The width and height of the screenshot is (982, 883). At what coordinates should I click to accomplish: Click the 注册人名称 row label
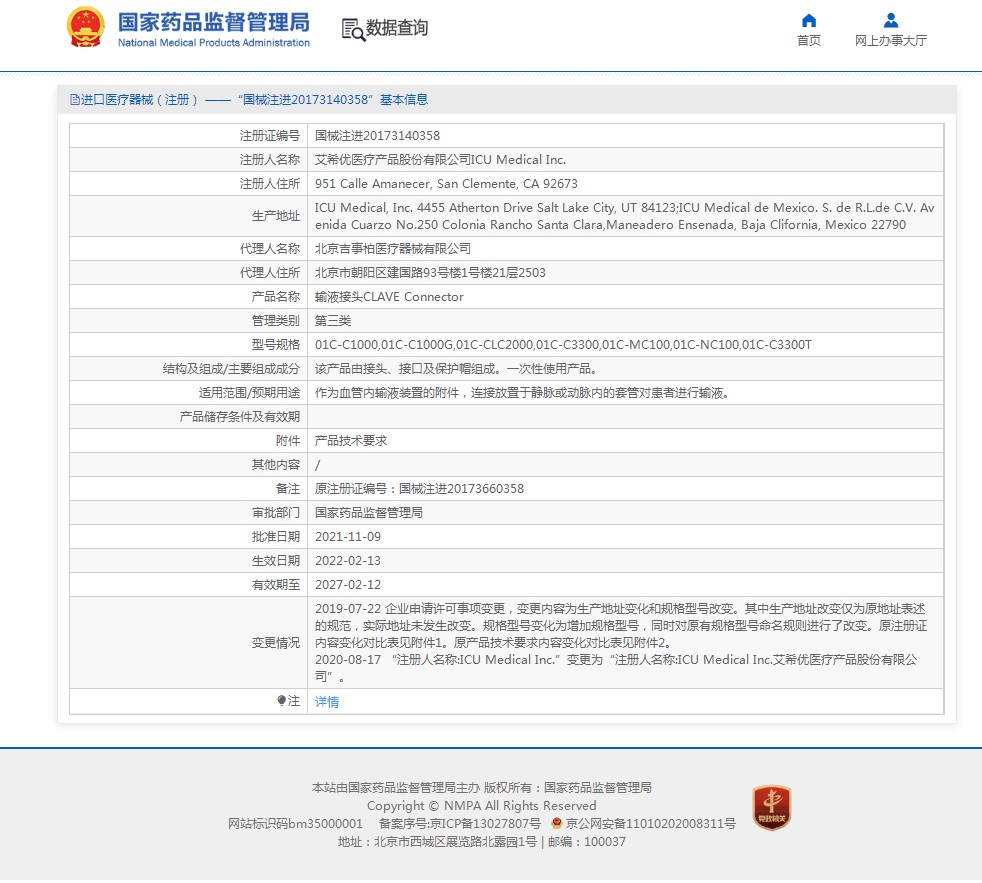[x=269, y=160]
